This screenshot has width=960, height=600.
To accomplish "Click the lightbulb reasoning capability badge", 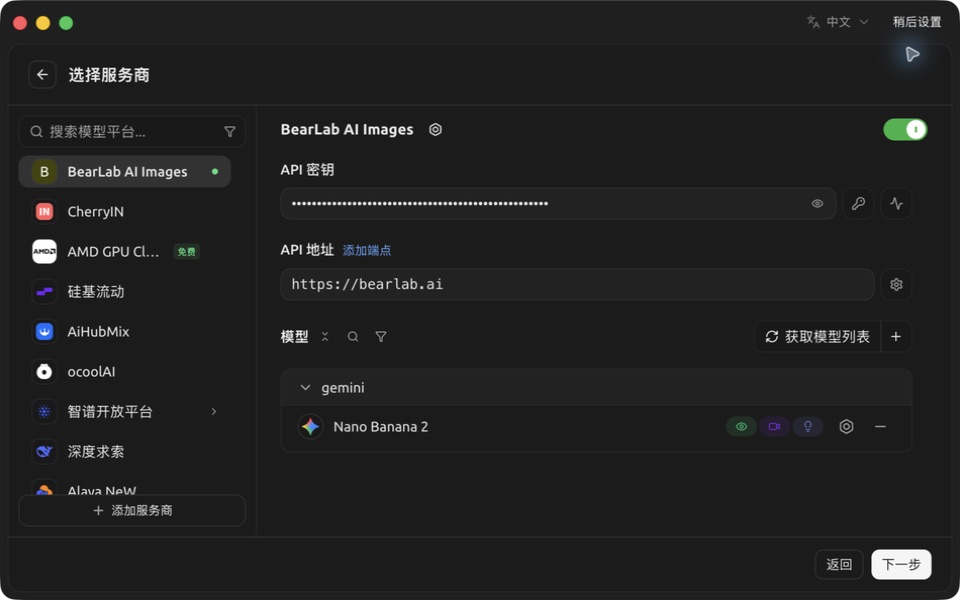I will [808, 427].
